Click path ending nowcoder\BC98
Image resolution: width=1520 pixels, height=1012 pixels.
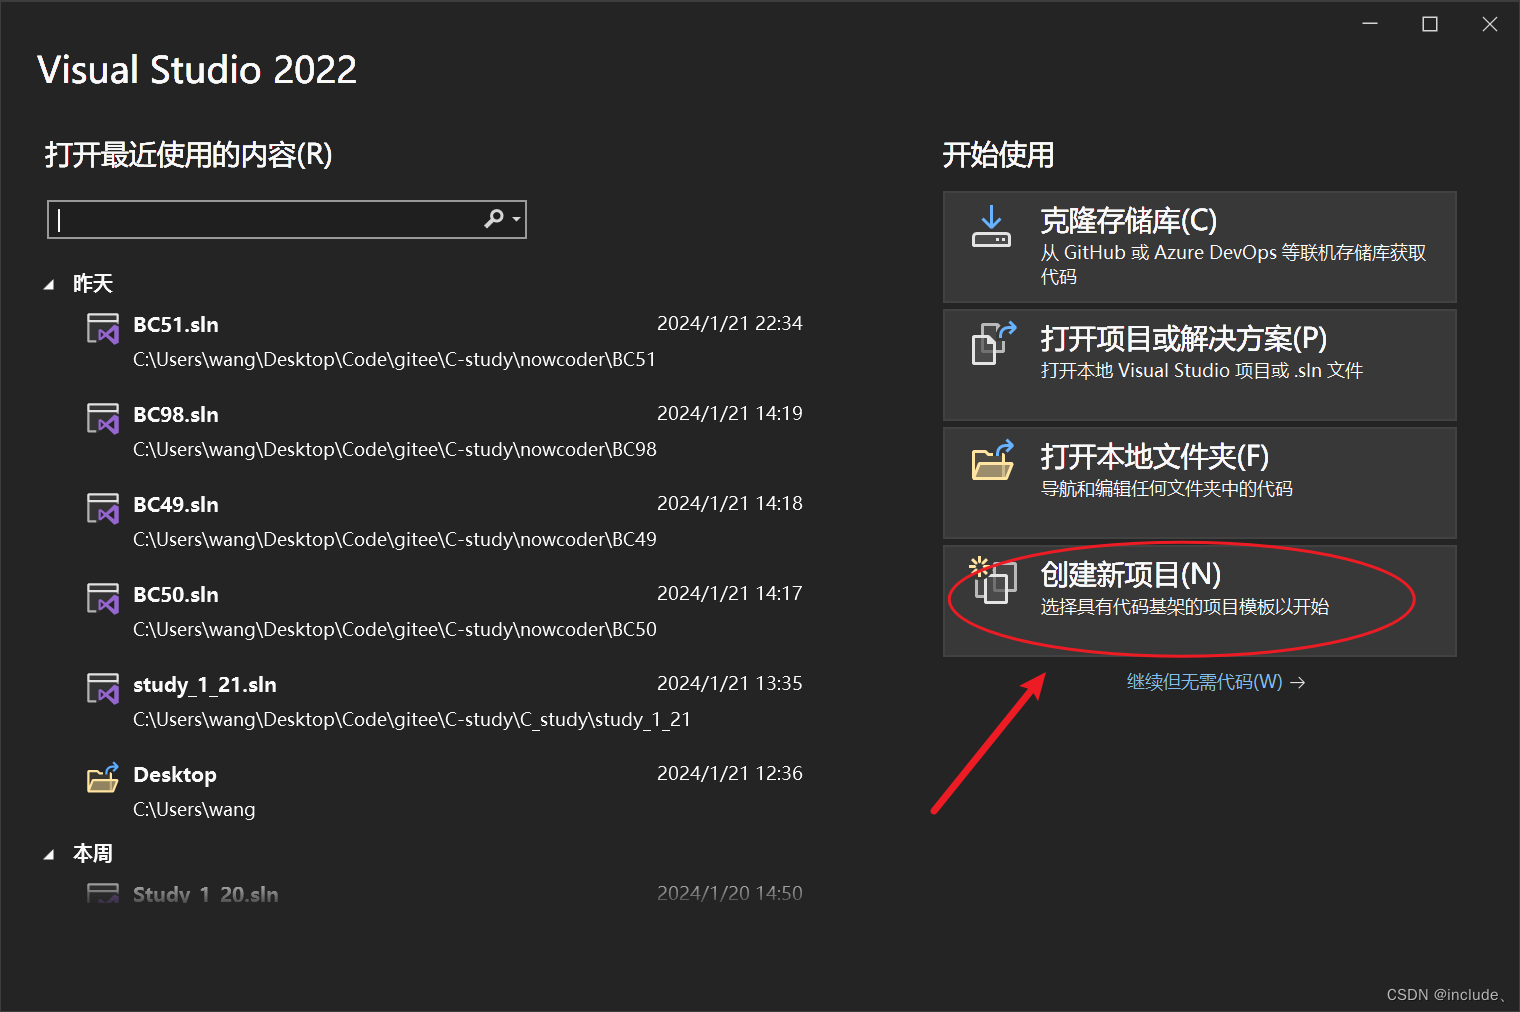(x=395, y=449)
